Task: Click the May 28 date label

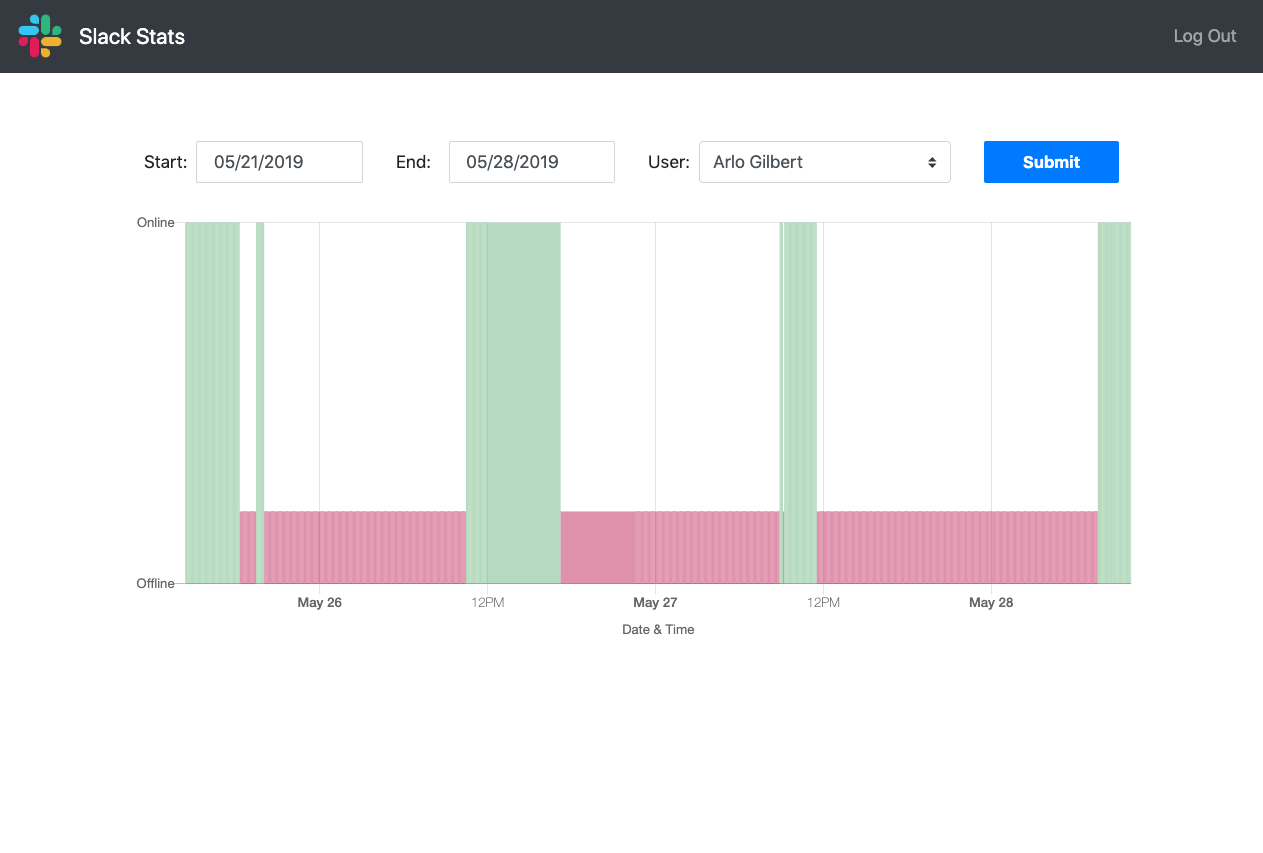Action: (x=990, y=602)
